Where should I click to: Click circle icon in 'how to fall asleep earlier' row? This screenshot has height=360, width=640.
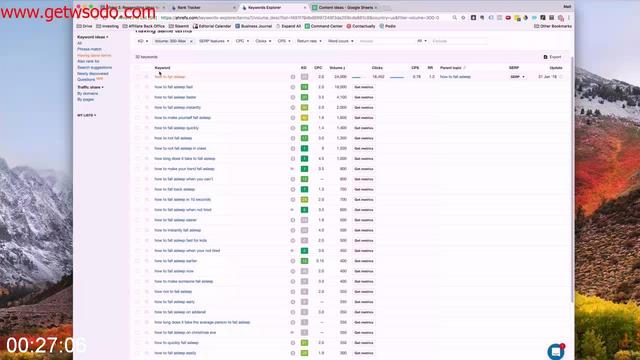pos(293,261)
